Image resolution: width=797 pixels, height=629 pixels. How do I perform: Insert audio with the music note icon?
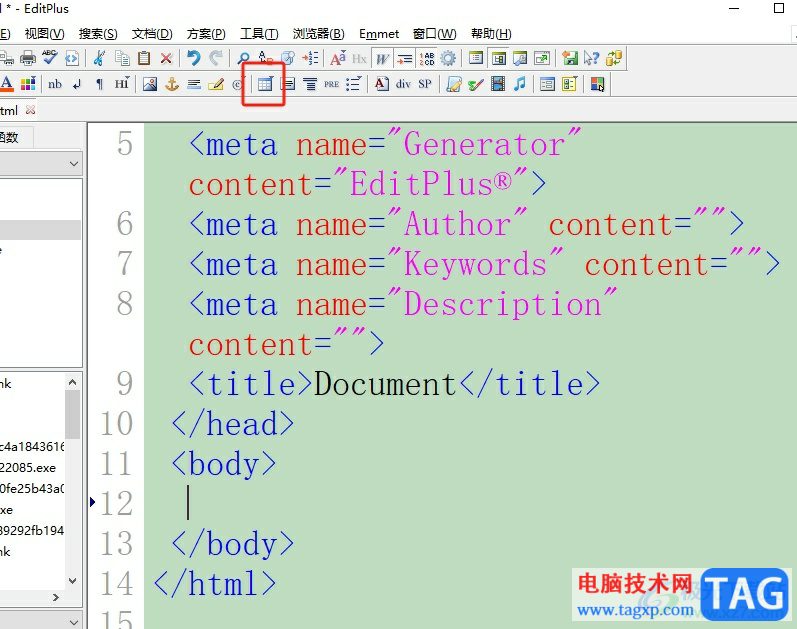[519, 84]
